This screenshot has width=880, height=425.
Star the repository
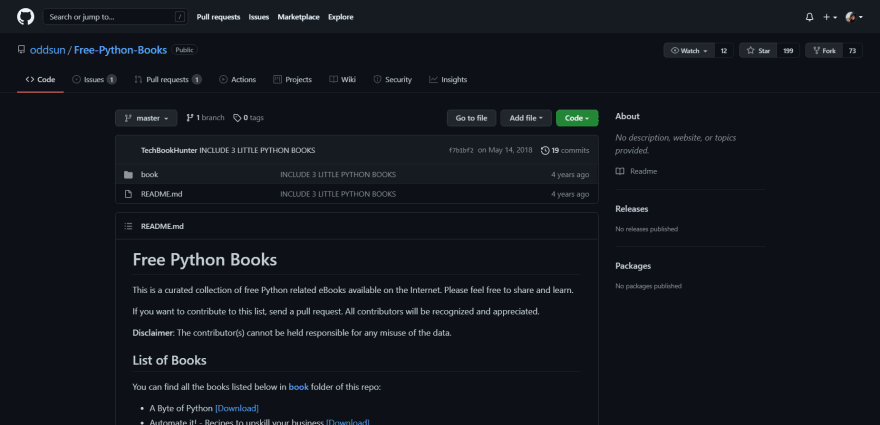click(758, 51)
